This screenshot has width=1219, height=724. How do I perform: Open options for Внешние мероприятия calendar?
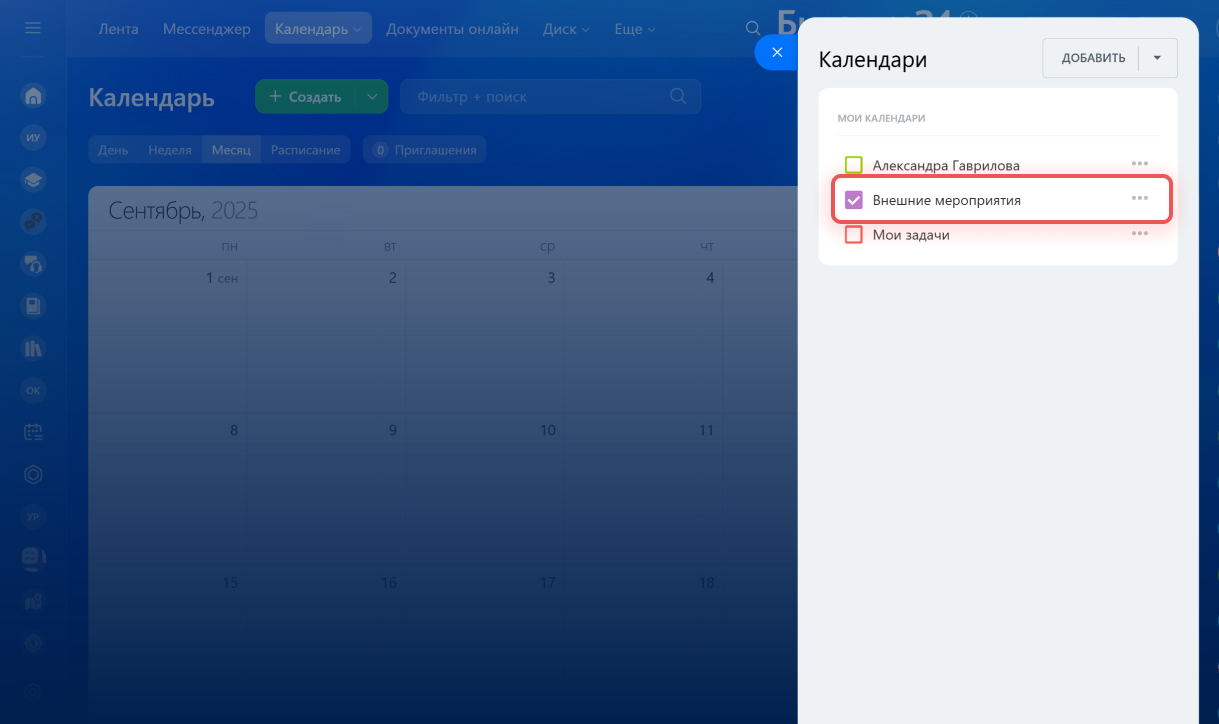(1139, 199)
